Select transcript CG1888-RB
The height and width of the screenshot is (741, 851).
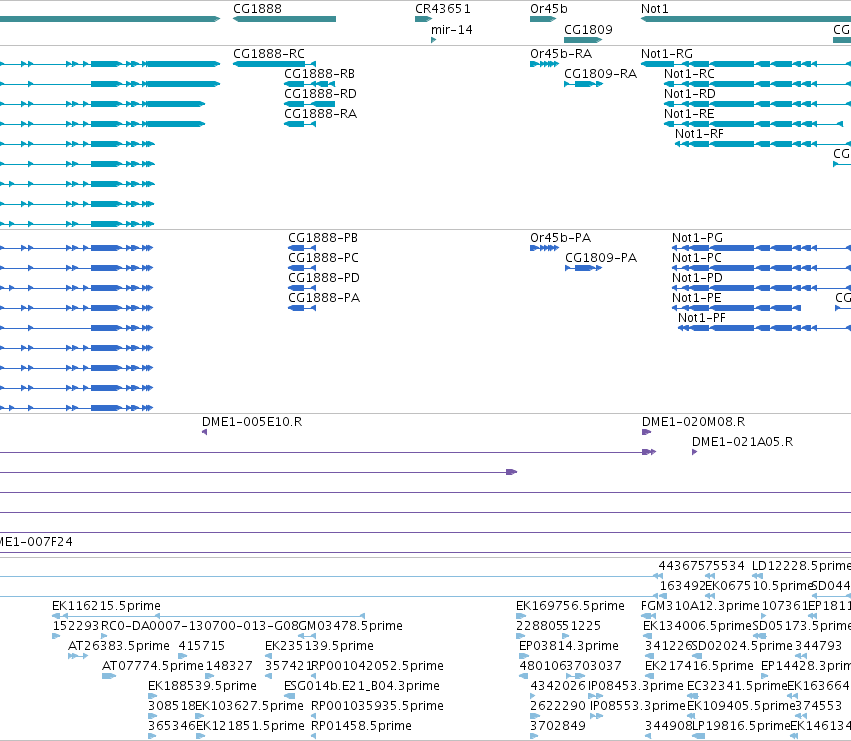(309, 84)
